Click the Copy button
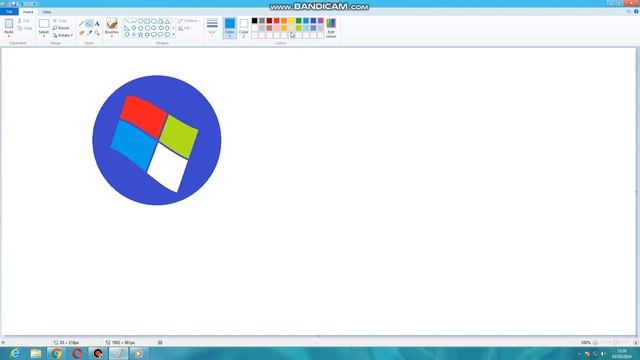 [x=24, y=28]
